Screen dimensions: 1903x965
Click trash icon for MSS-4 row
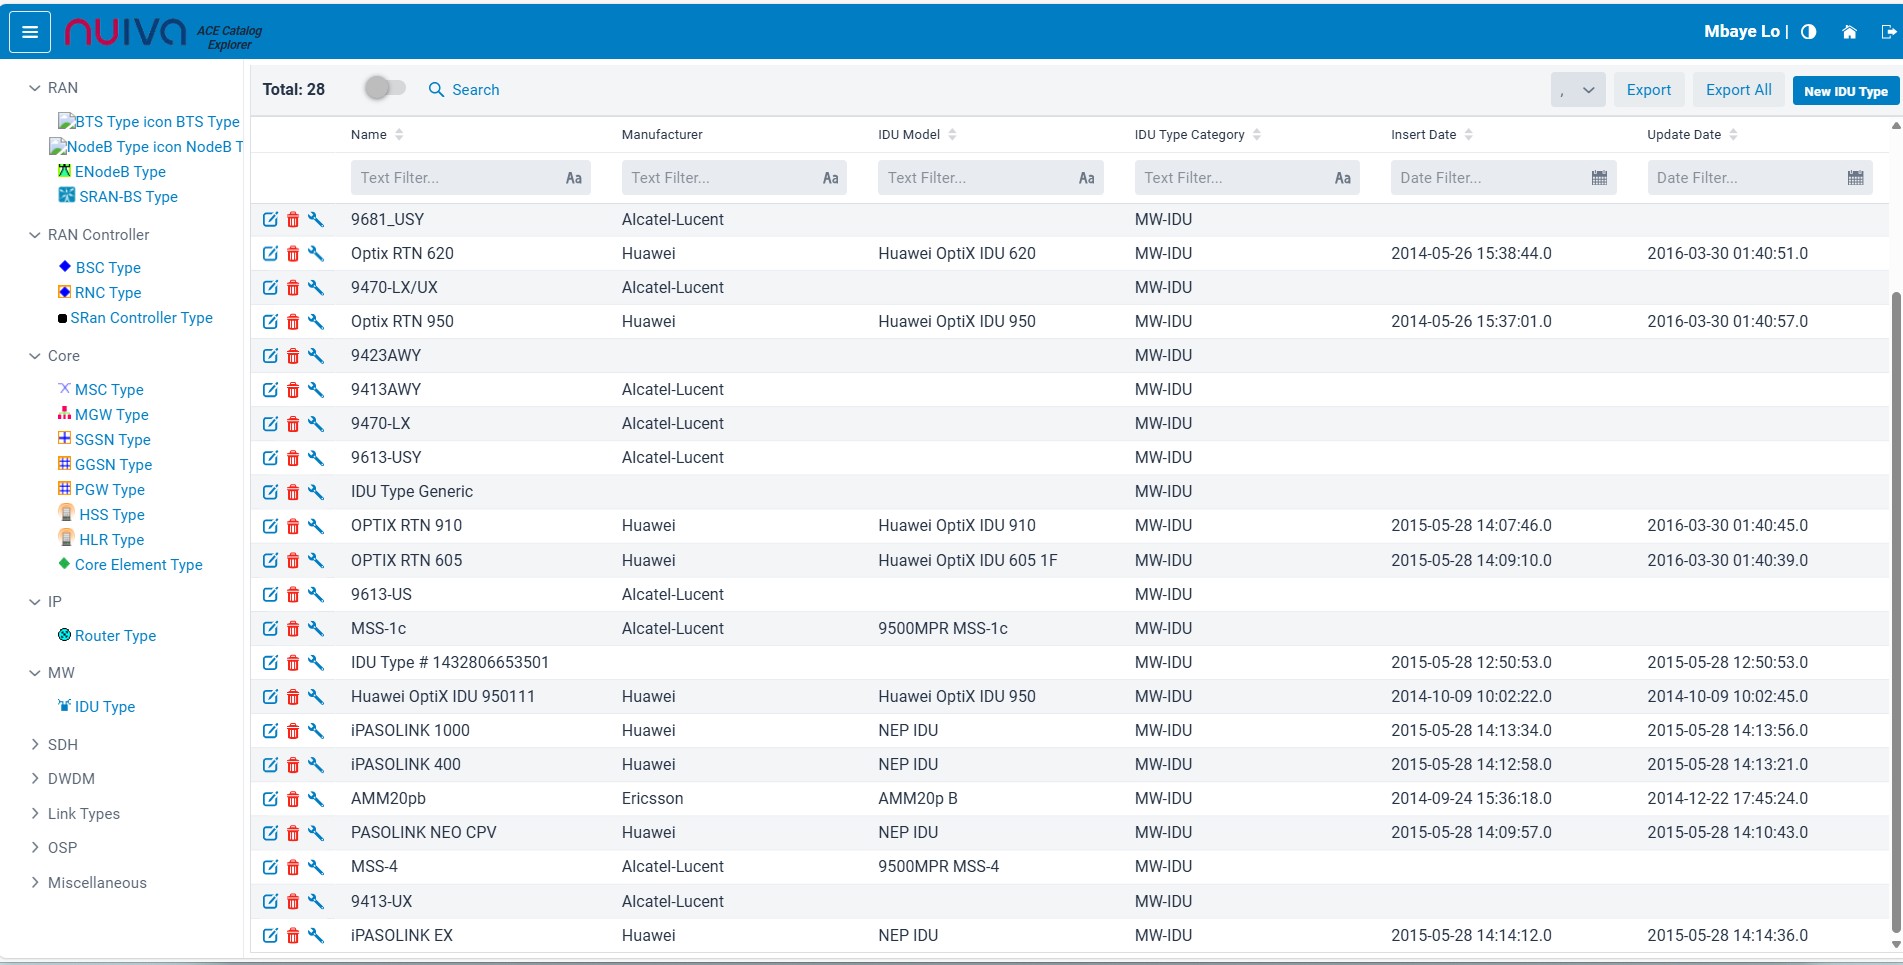(x=293, y=867)
